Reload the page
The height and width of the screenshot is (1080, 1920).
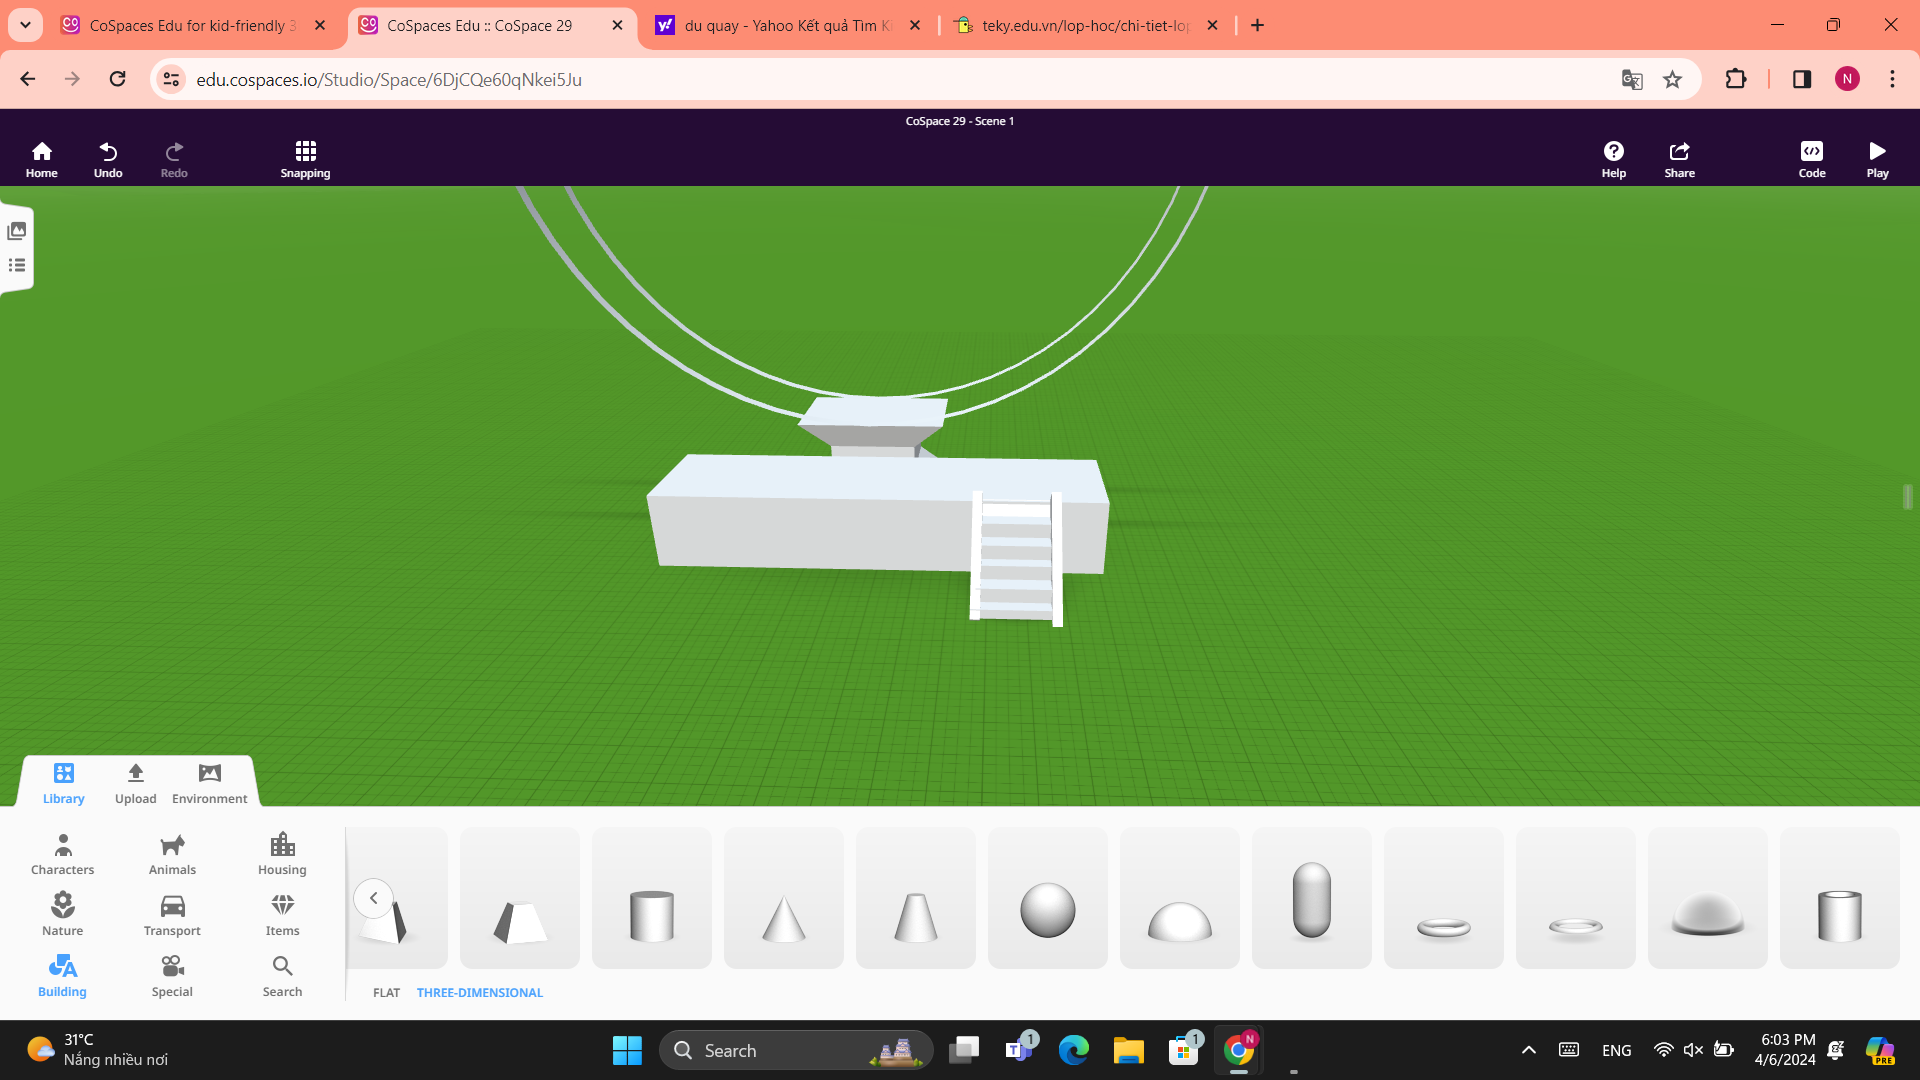pyautogui.click(x=117, y=79)
